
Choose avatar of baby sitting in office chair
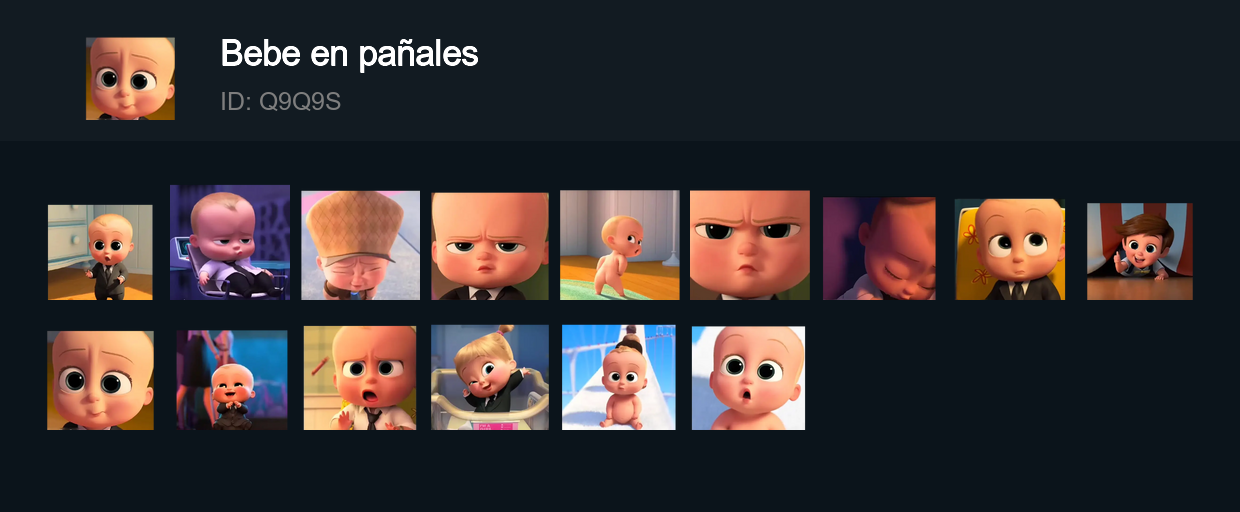(230, 242)
